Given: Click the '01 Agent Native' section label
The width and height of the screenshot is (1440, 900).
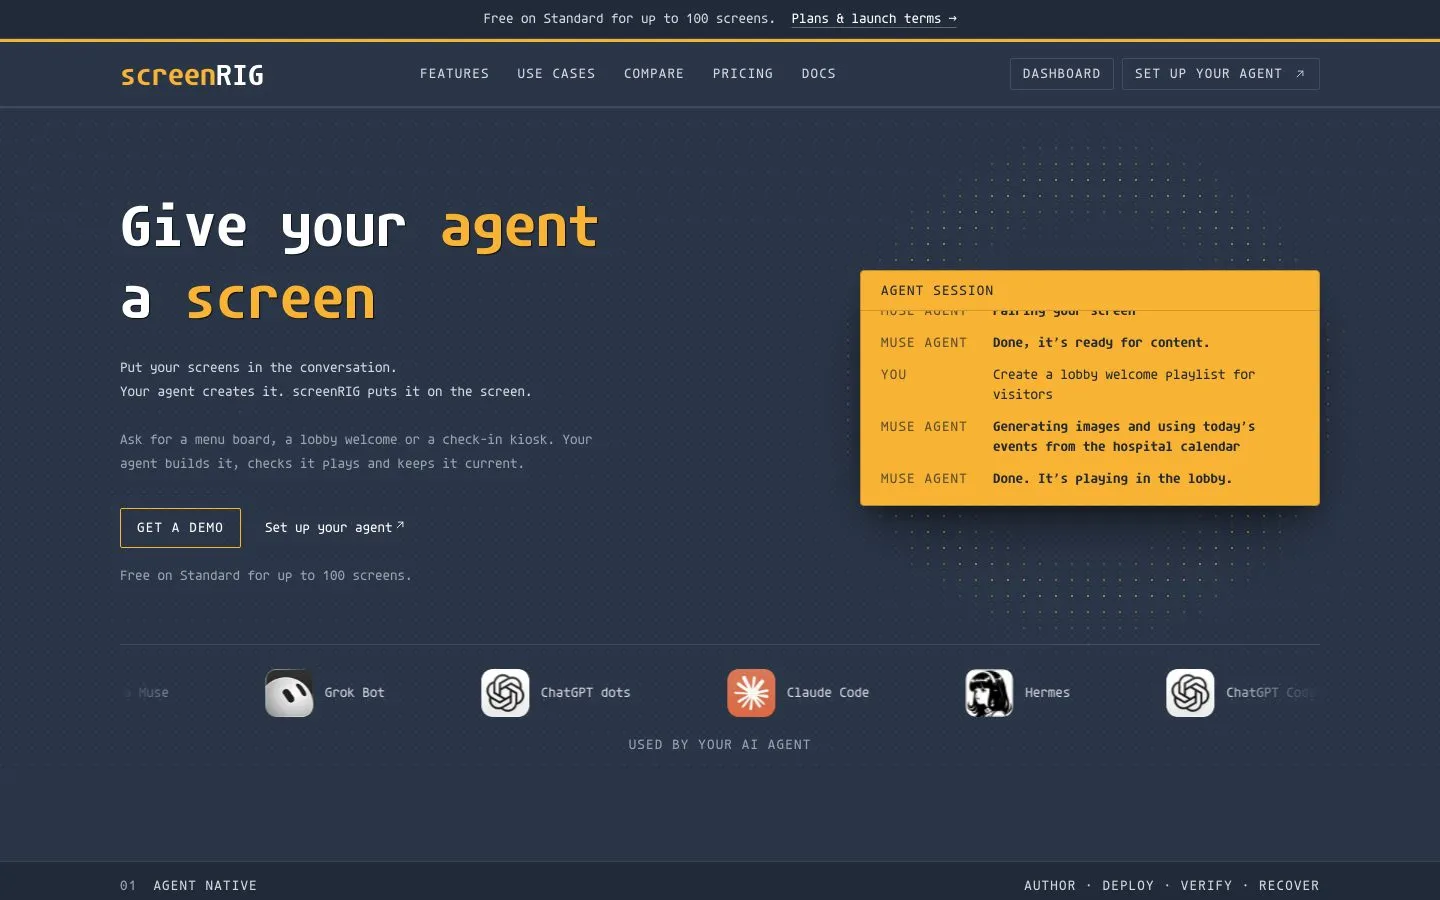Looking at the screenshot, I should [x=189, y=886].
